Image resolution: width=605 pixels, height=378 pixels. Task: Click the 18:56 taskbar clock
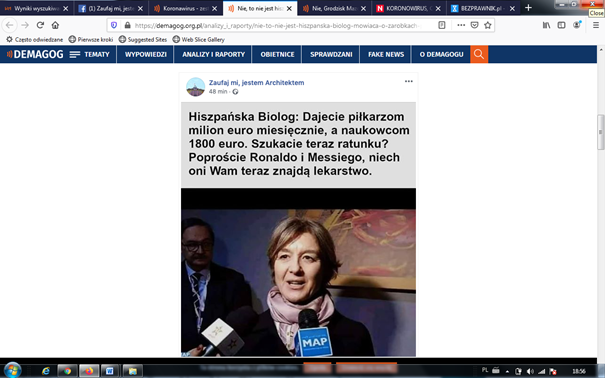tap(578, 371)
